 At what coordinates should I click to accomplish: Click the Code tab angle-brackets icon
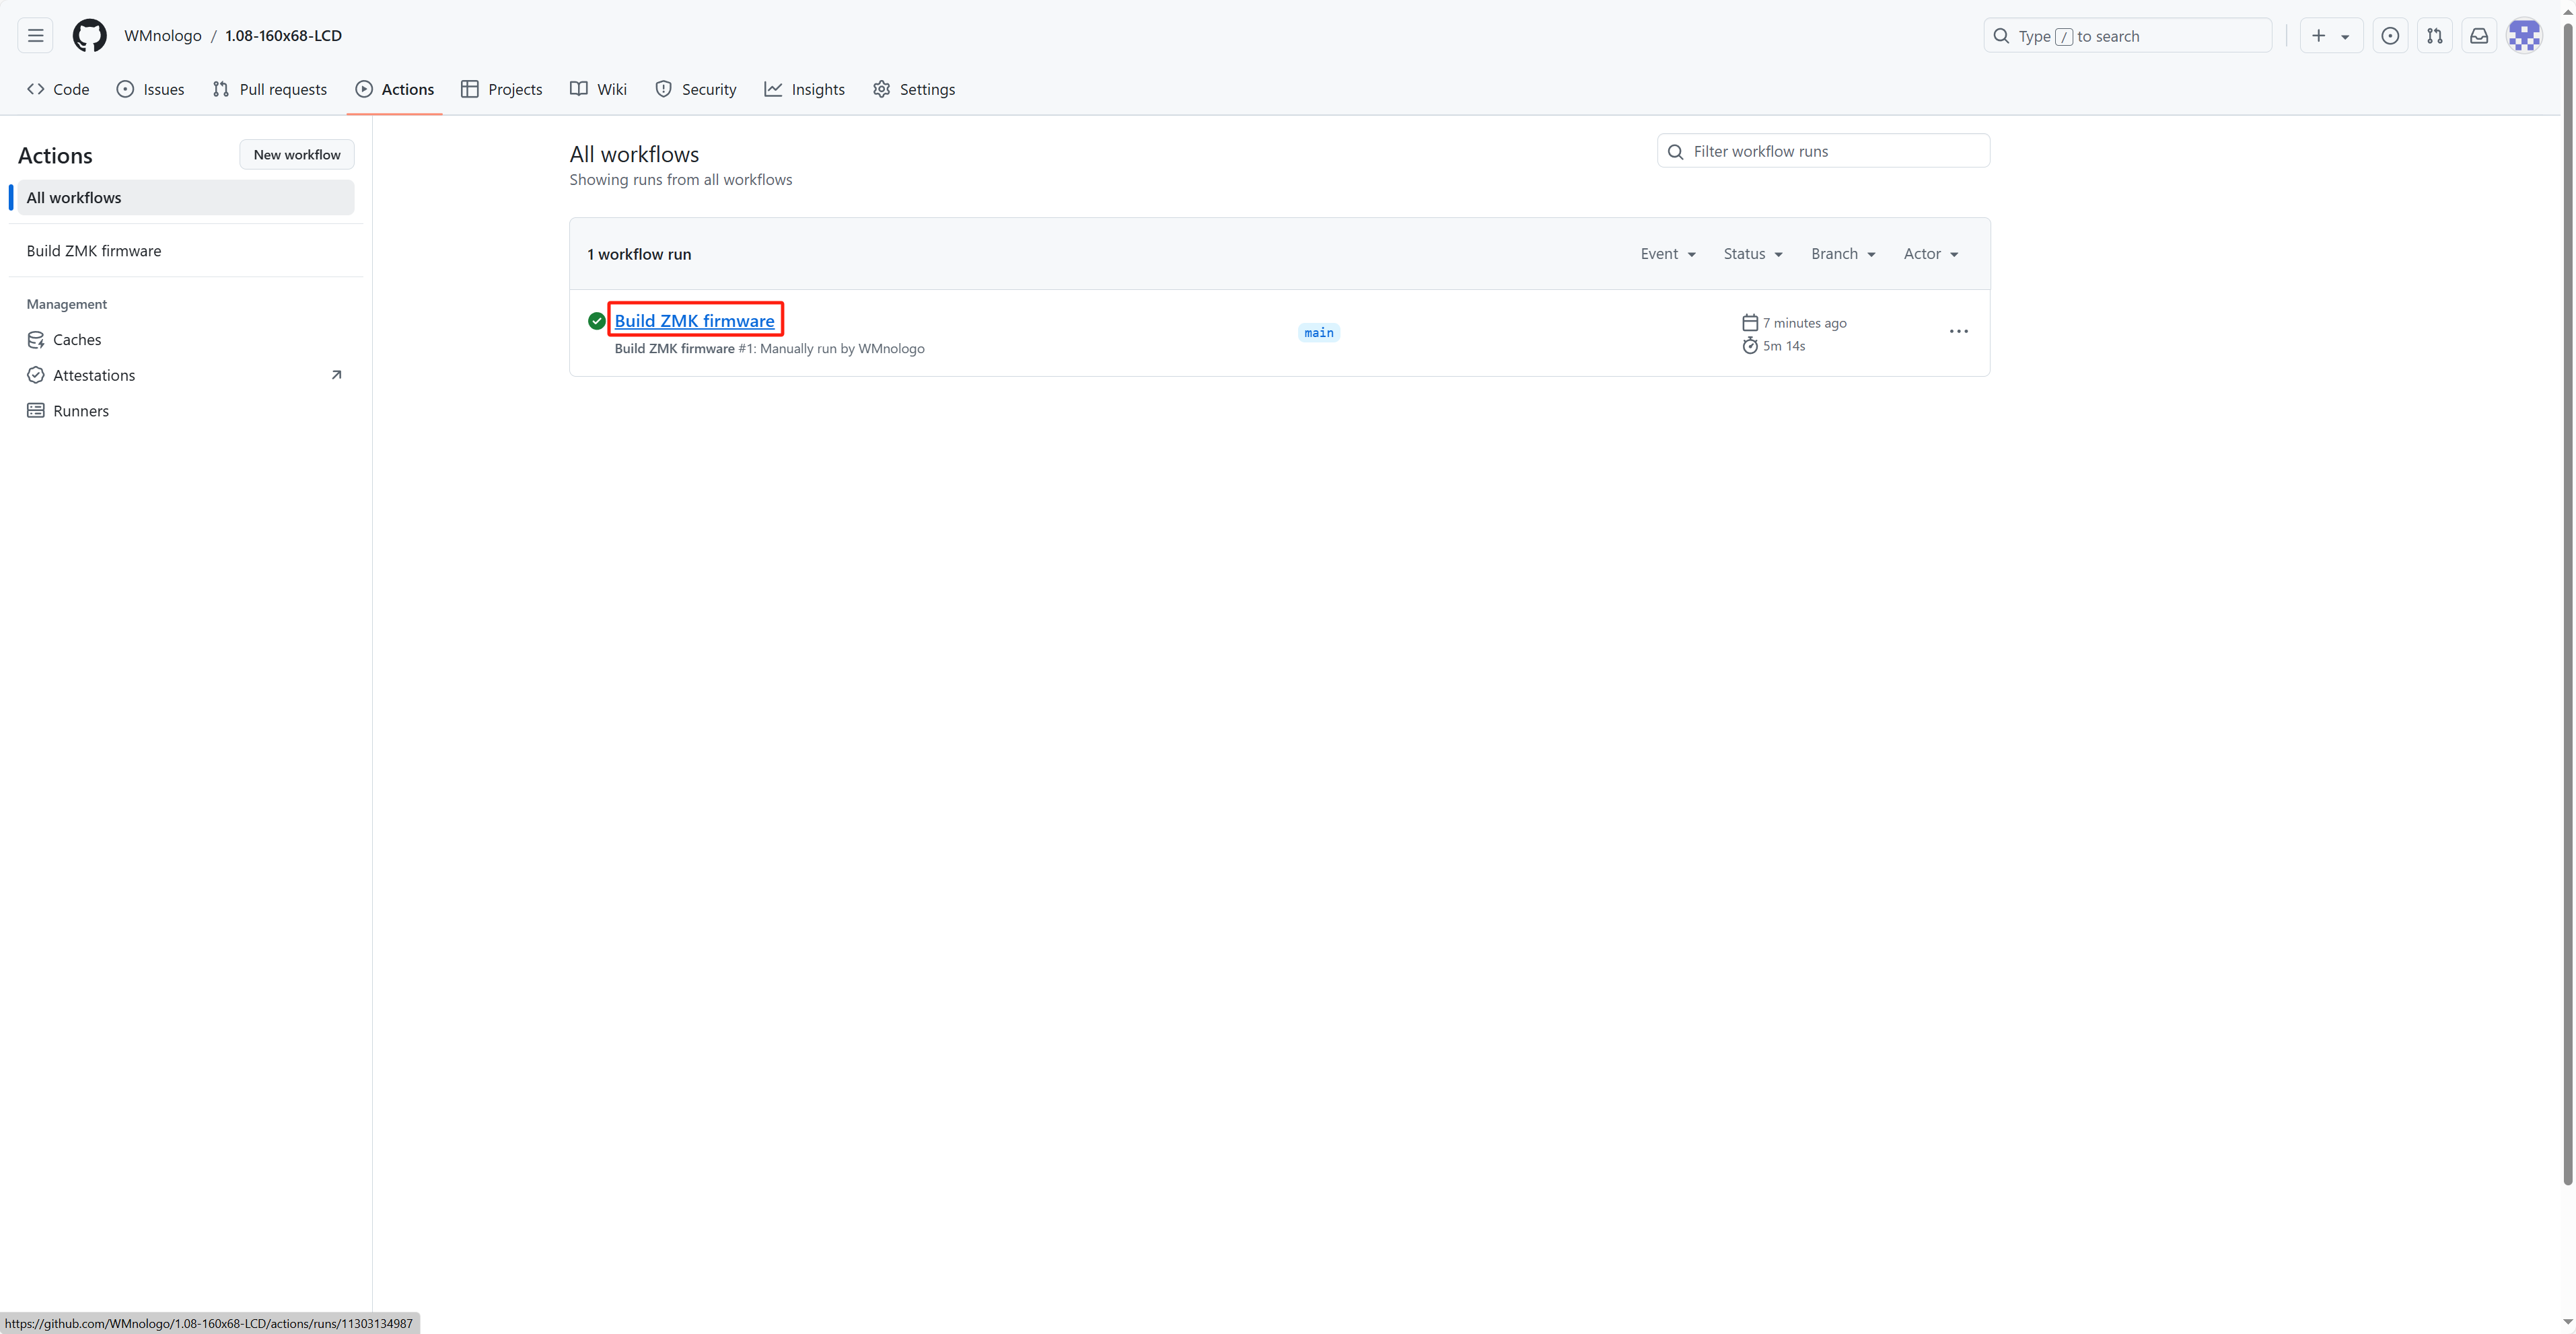36,89
